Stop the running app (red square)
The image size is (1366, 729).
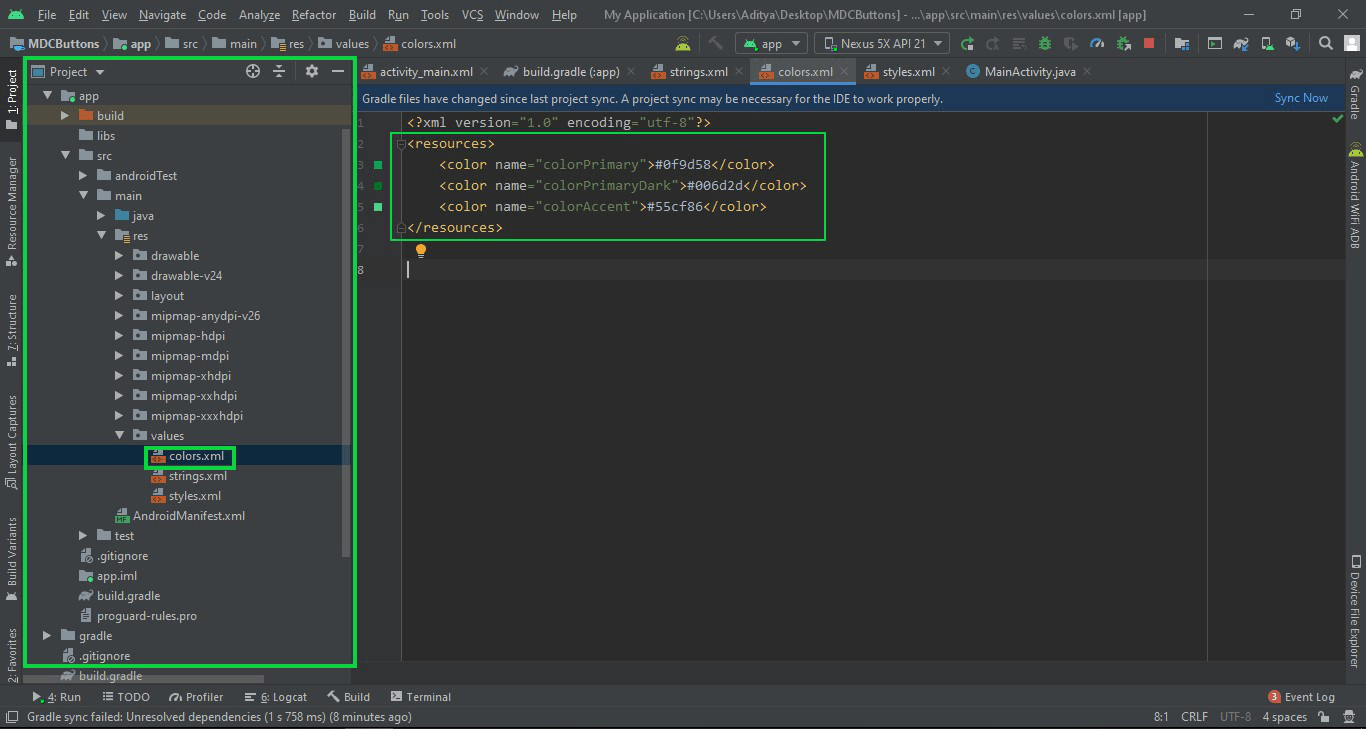[1150, 43]
